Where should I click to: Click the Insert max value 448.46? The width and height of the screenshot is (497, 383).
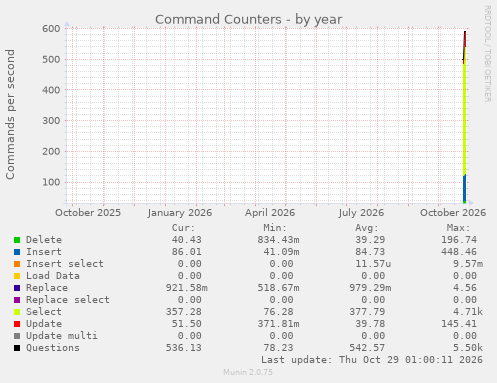click(459, 252)
